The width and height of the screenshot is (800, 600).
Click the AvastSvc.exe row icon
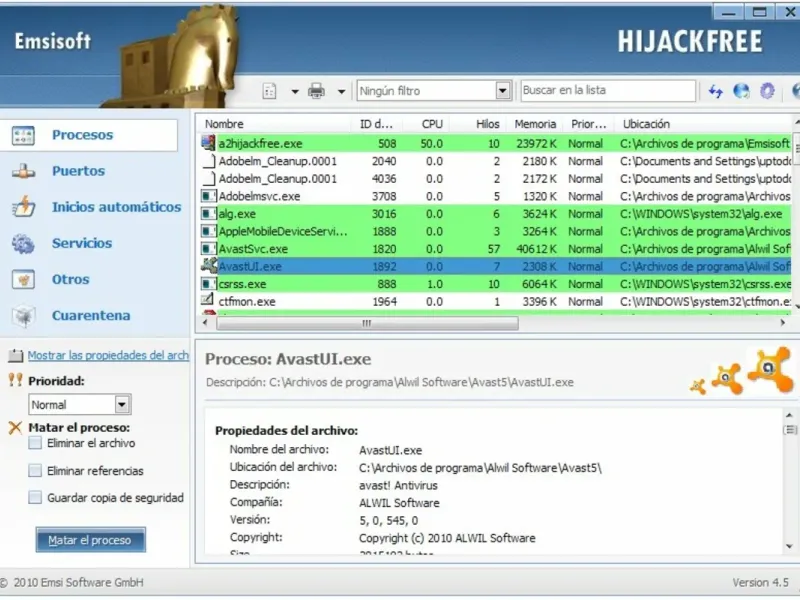point(209,248)
